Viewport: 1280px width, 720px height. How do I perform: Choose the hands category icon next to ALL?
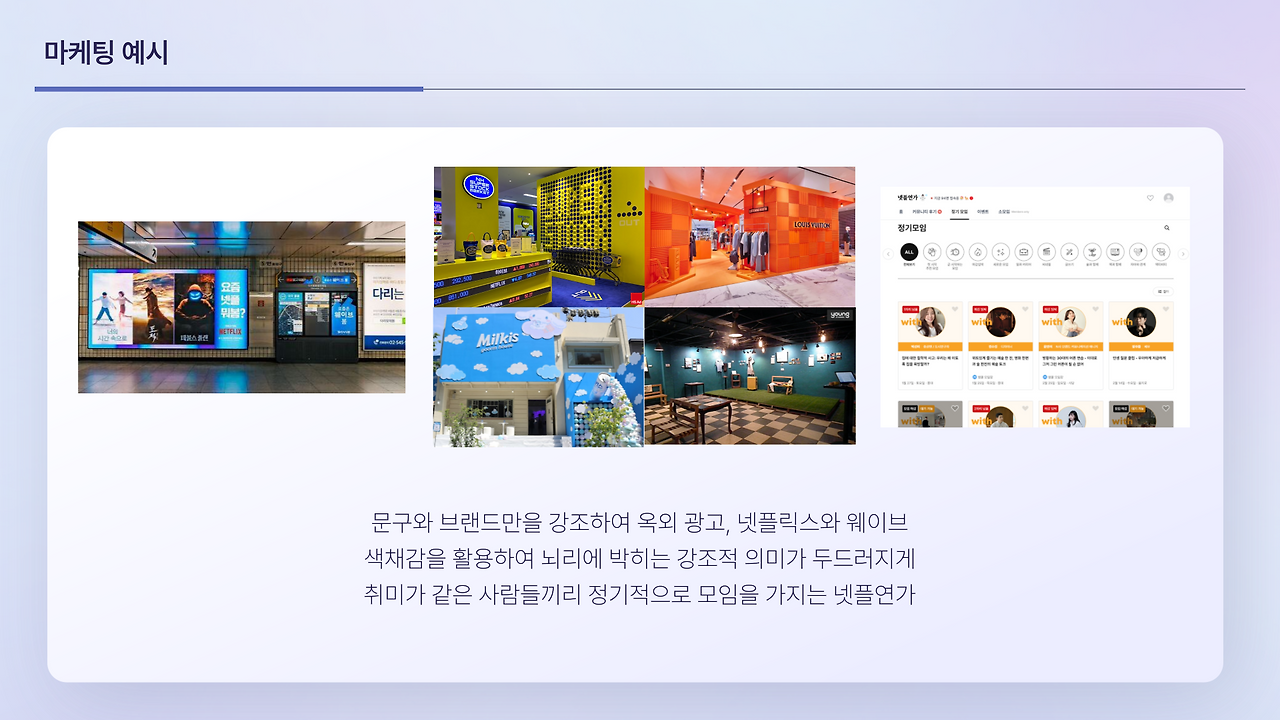tap(932, 253)
